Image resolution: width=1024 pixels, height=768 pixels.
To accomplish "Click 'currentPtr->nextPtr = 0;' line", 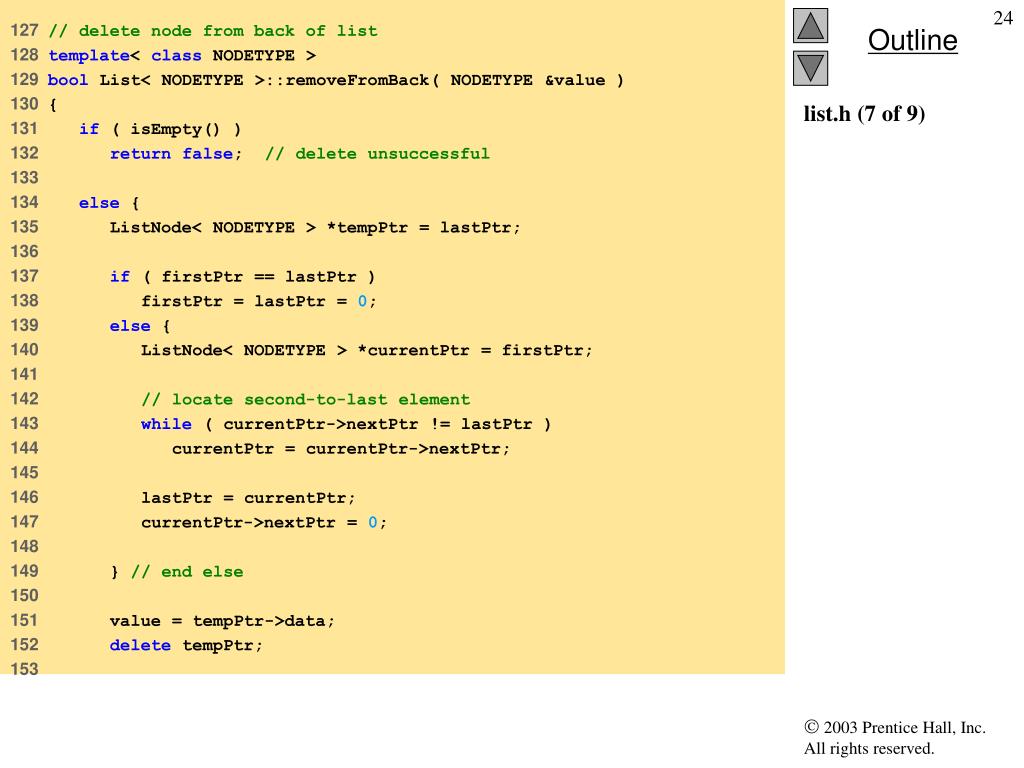I will (264, 522).
